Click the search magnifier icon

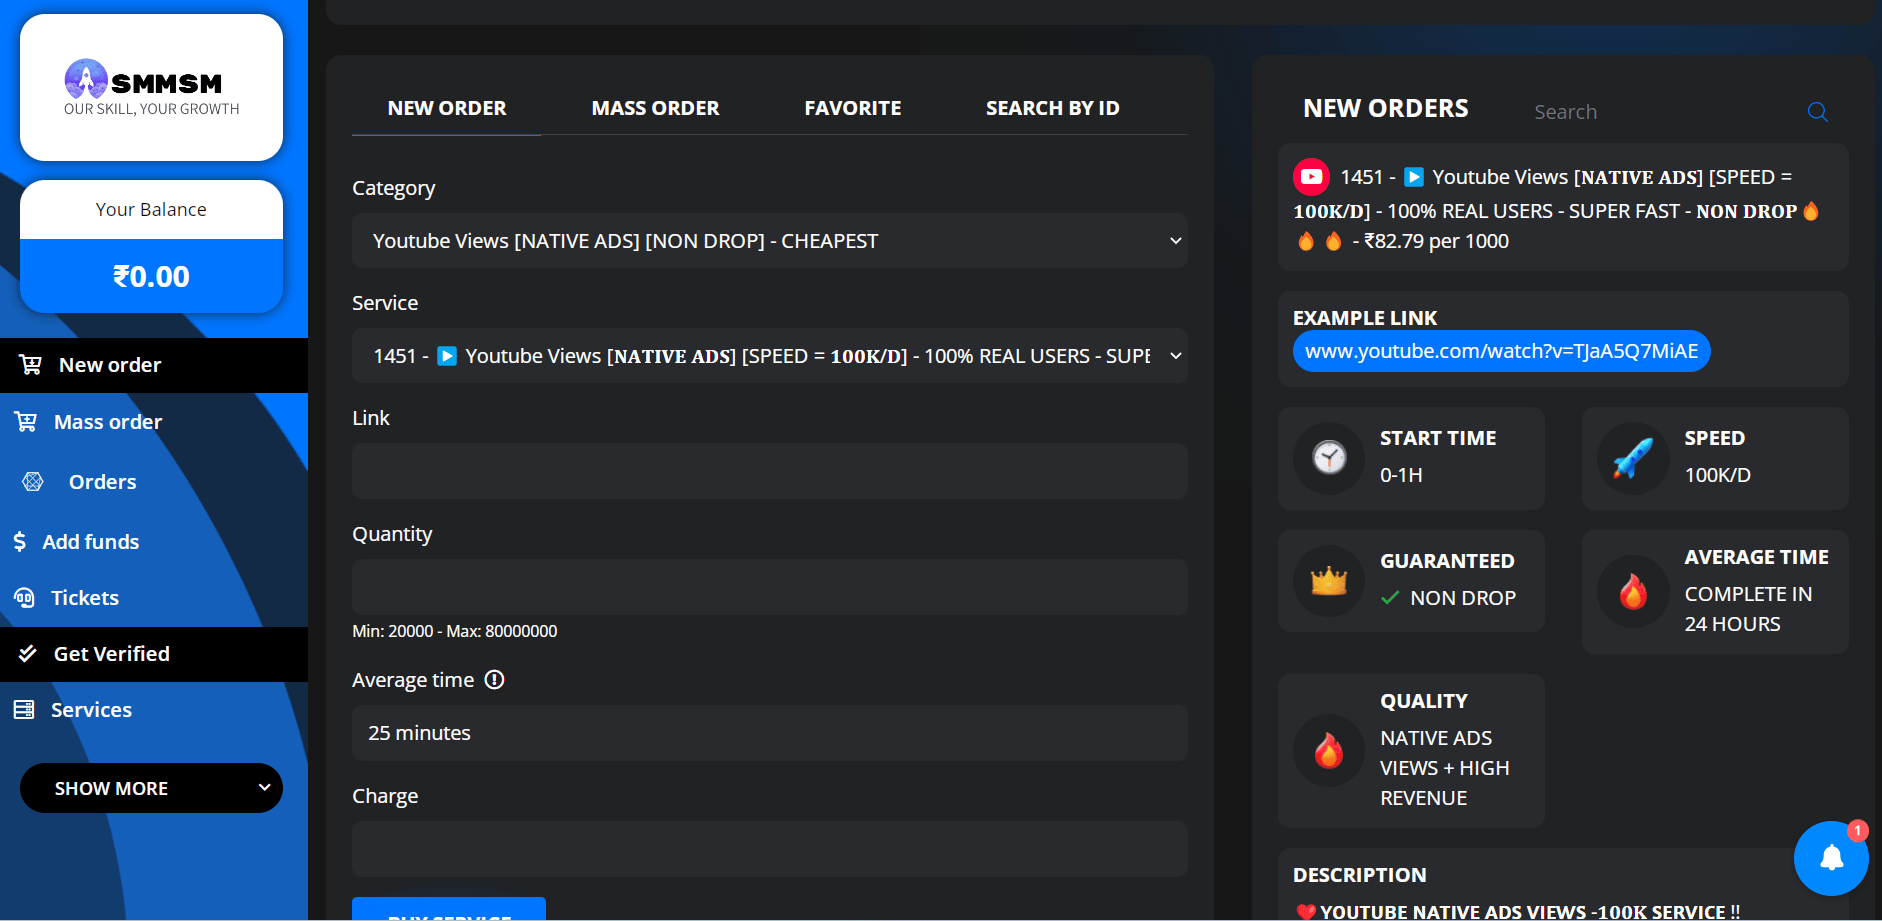coord(1817,112)
